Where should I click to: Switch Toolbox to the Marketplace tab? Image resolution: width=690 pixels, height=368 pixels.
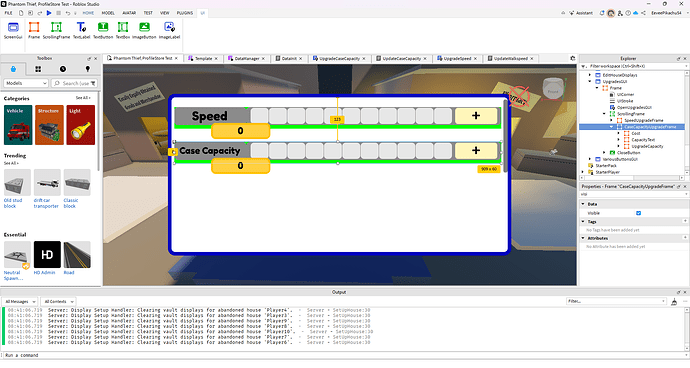pos(13,69)
